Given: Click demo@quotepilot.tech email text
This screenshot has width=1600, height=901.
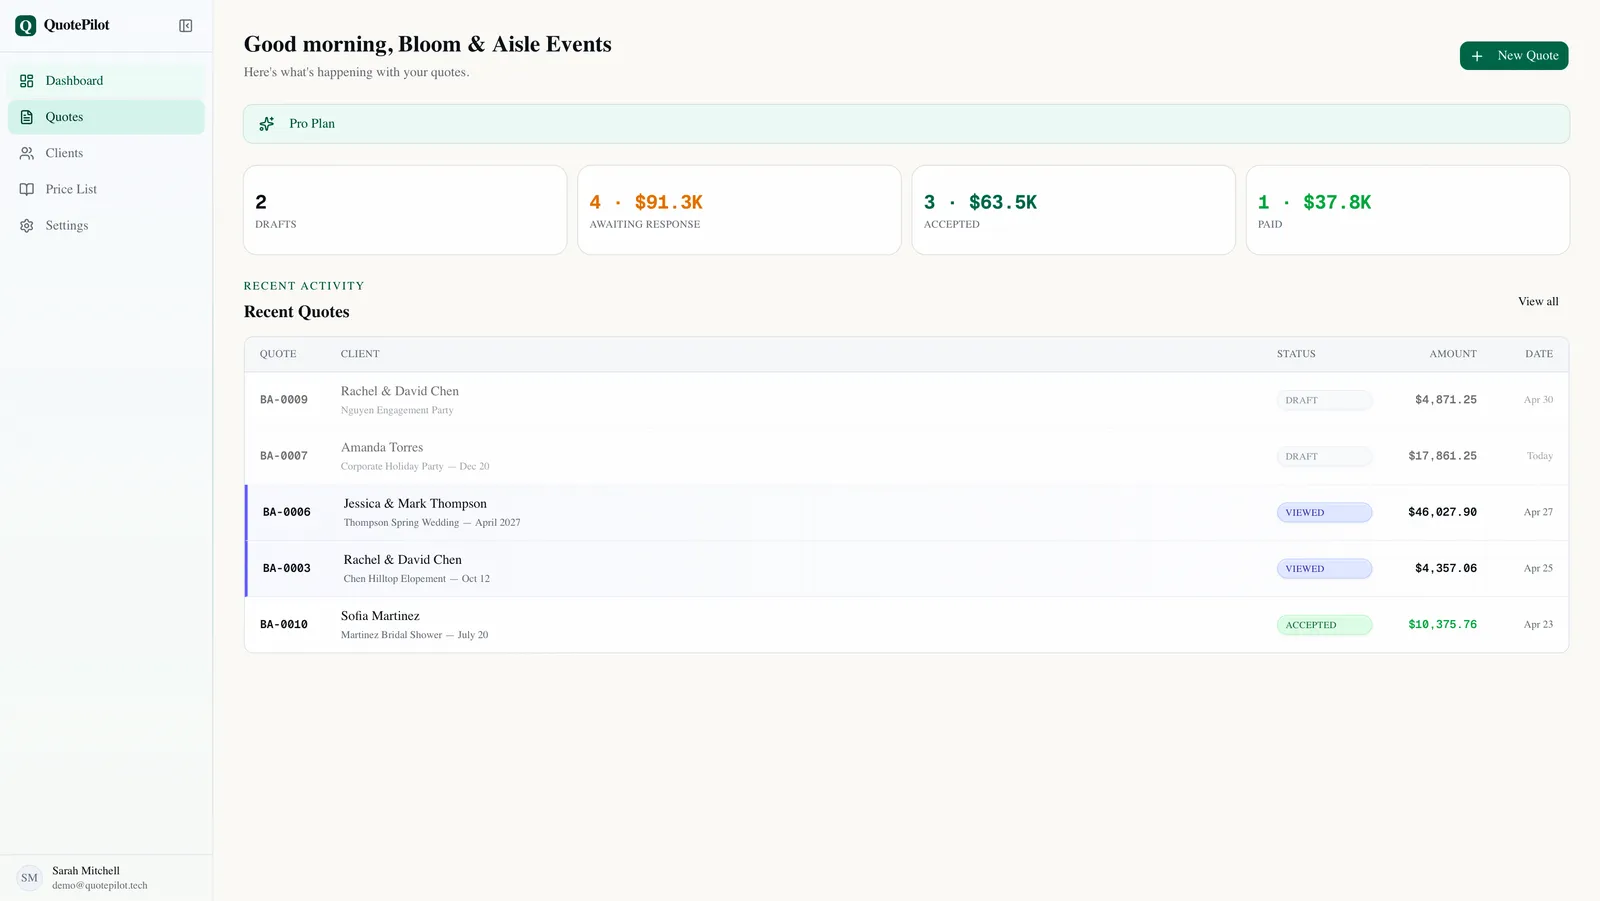Looking at the screenshot, I should click(100, 886).
